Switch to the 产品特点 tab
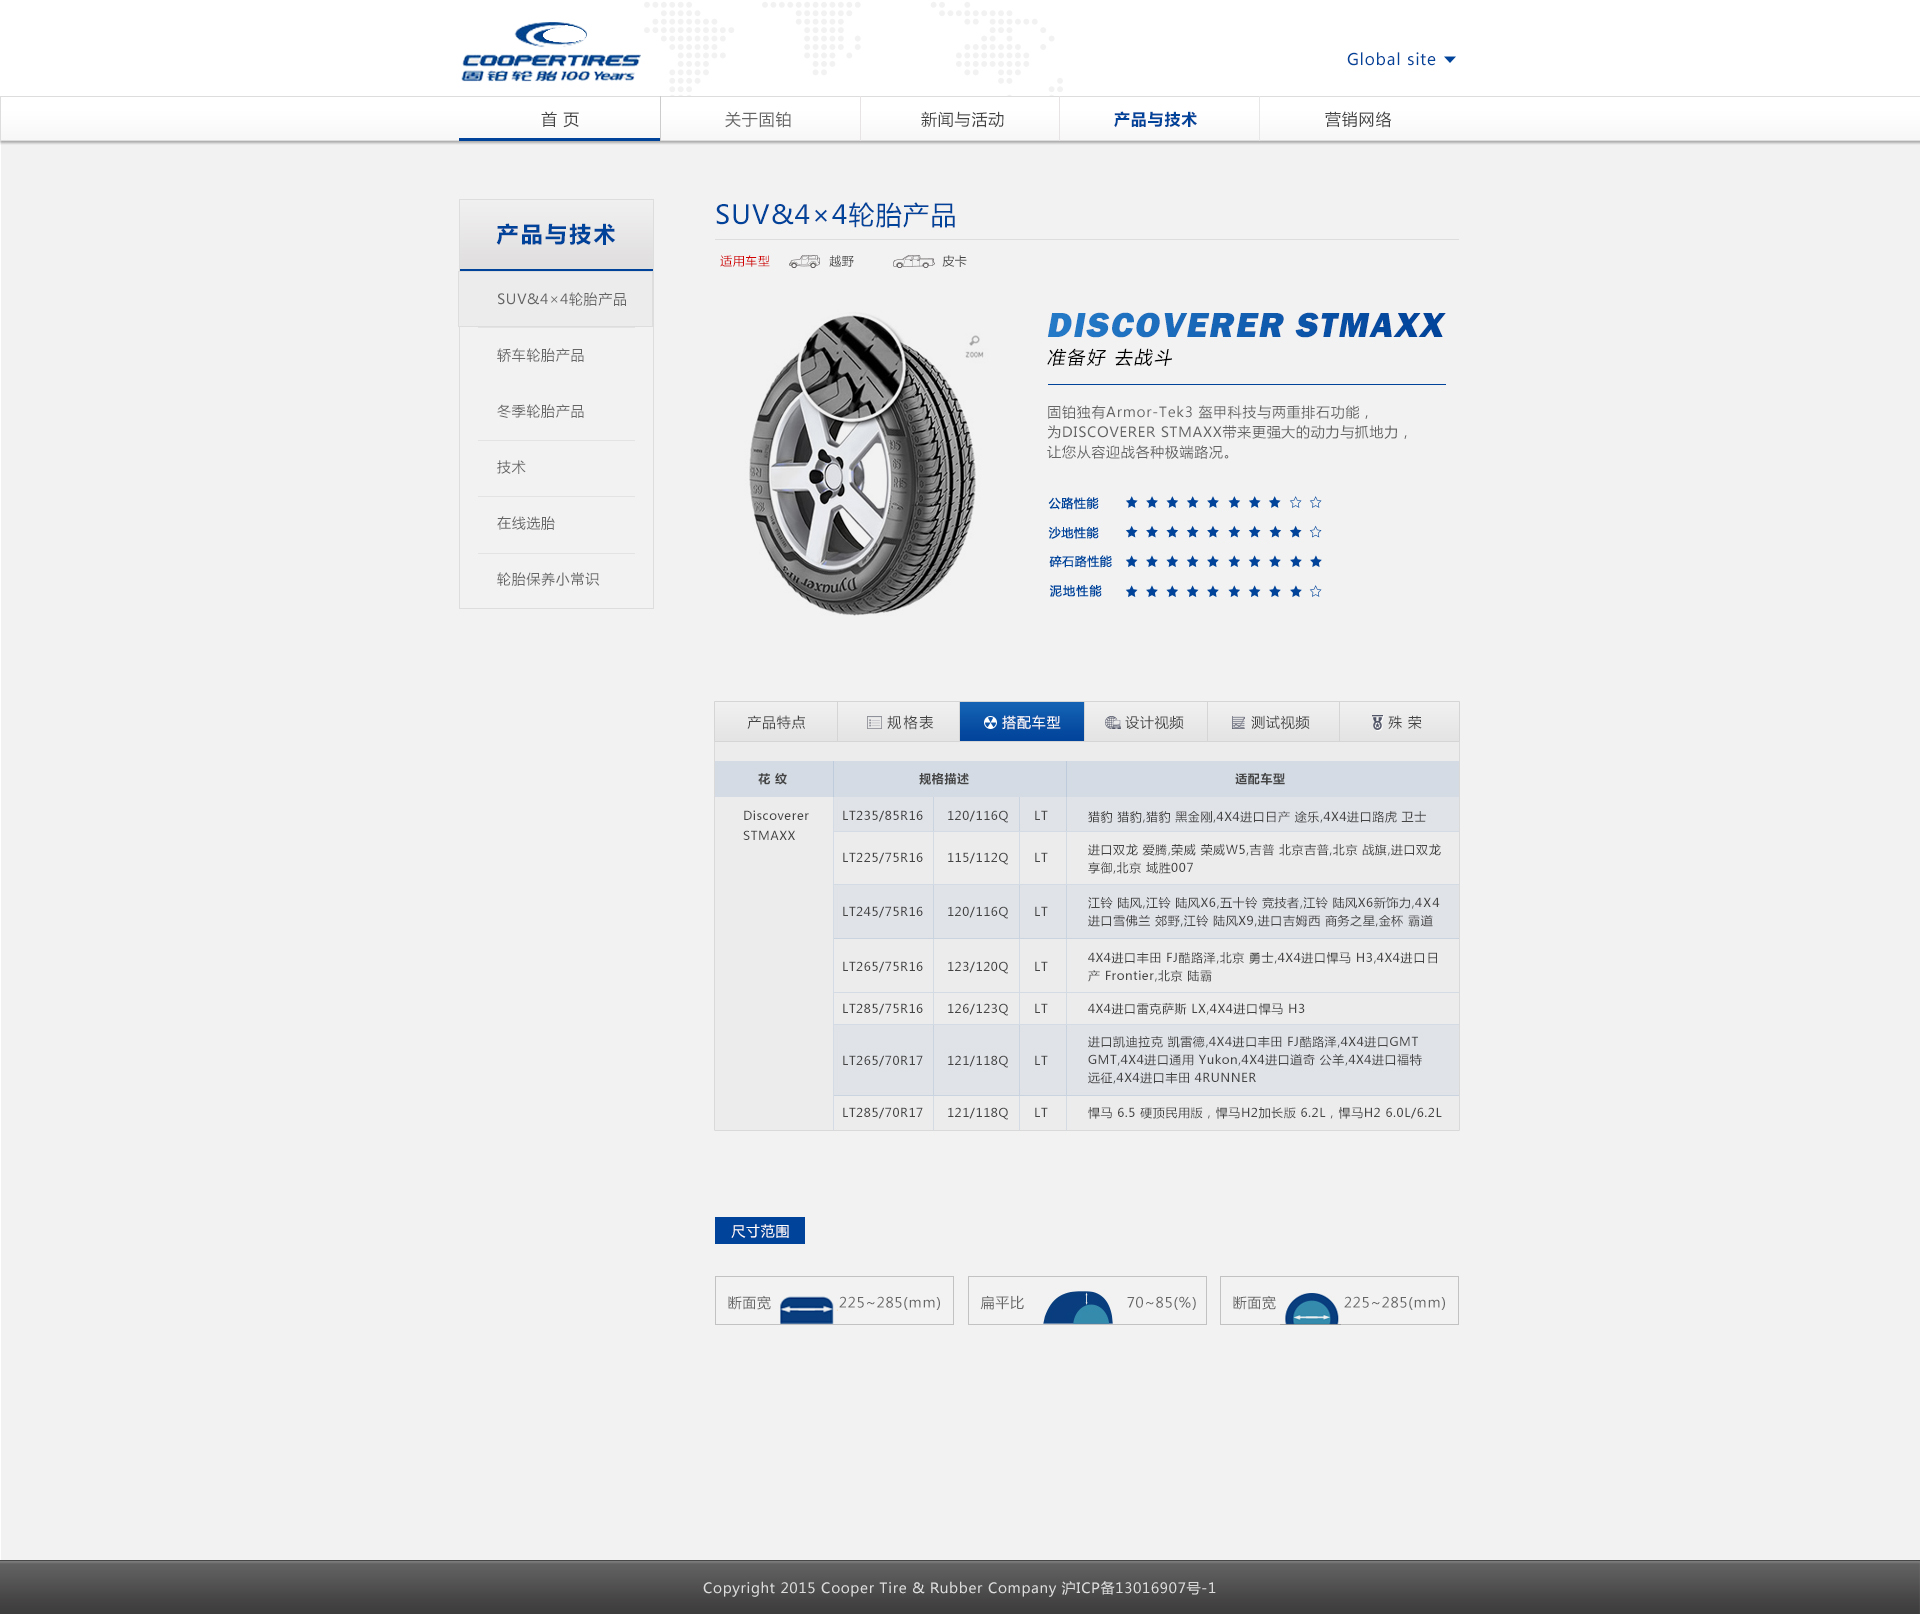Viewport: 1920px width, 1614px height. pyautogui.click(x=776, y=722)
